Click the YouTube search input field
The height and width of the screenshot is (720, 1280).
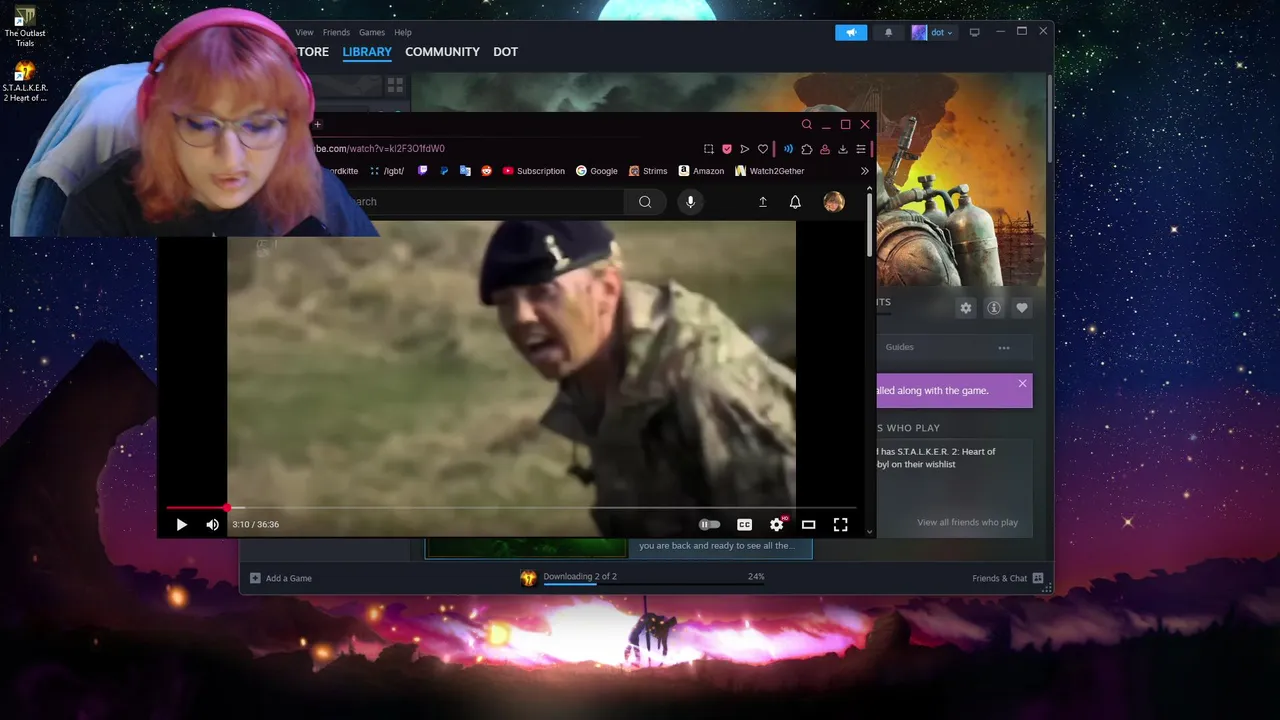tap(485, 202)
